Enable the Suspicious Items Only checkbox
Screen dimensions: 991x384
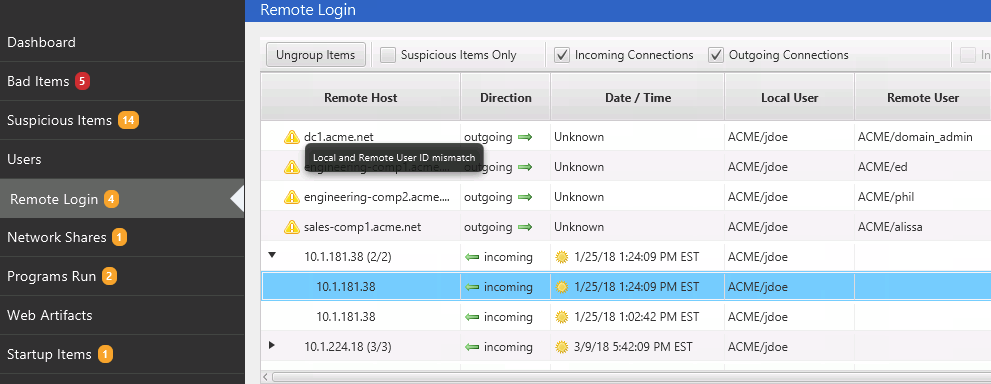(x=388, y=55)
